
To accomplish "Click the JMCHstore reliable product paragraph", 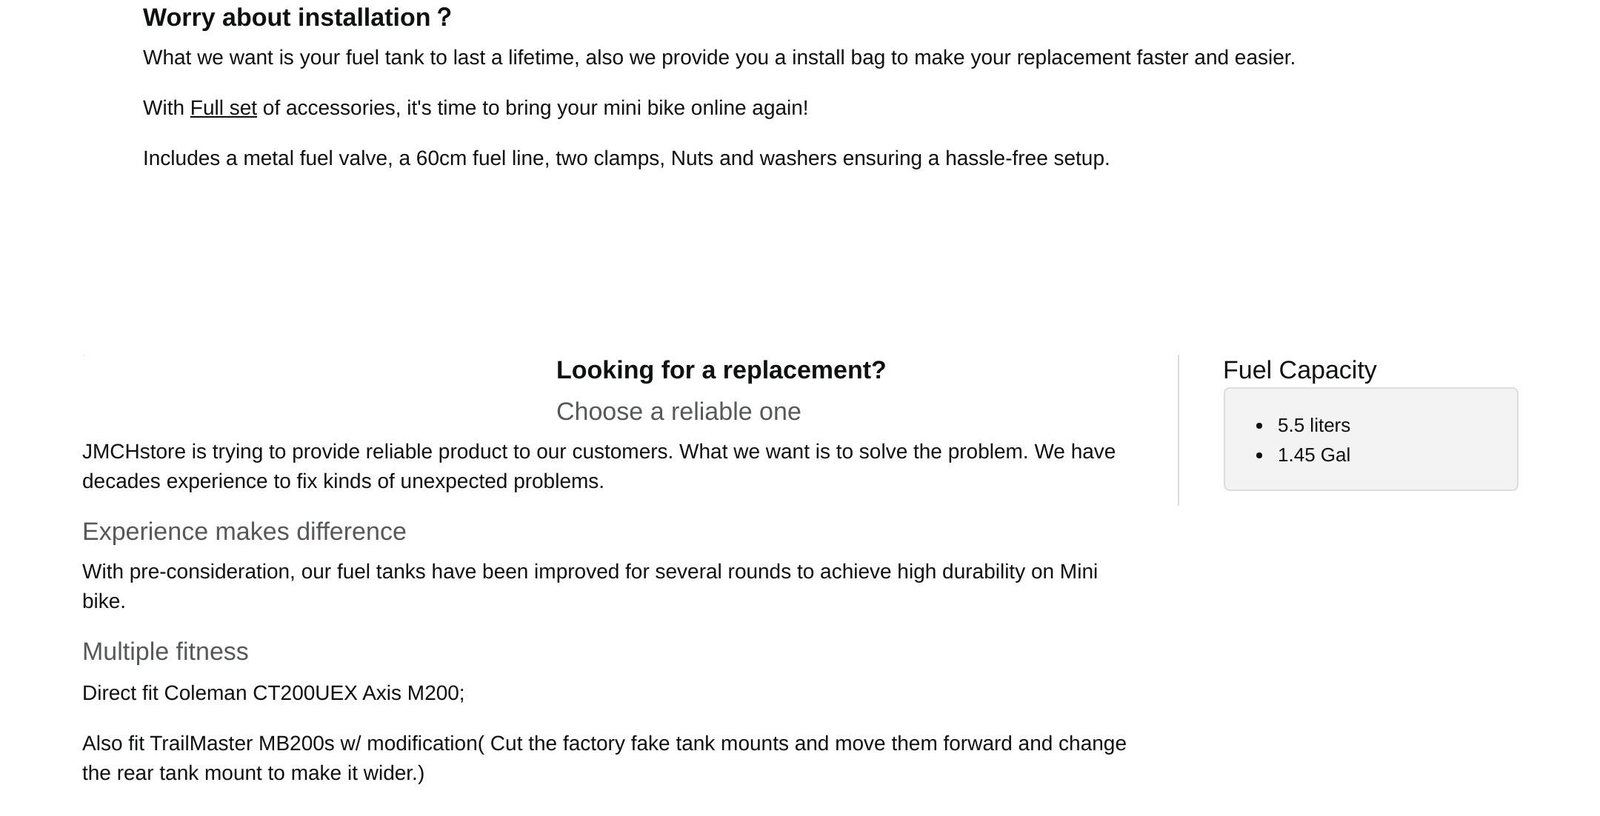I will coord(598,466).
